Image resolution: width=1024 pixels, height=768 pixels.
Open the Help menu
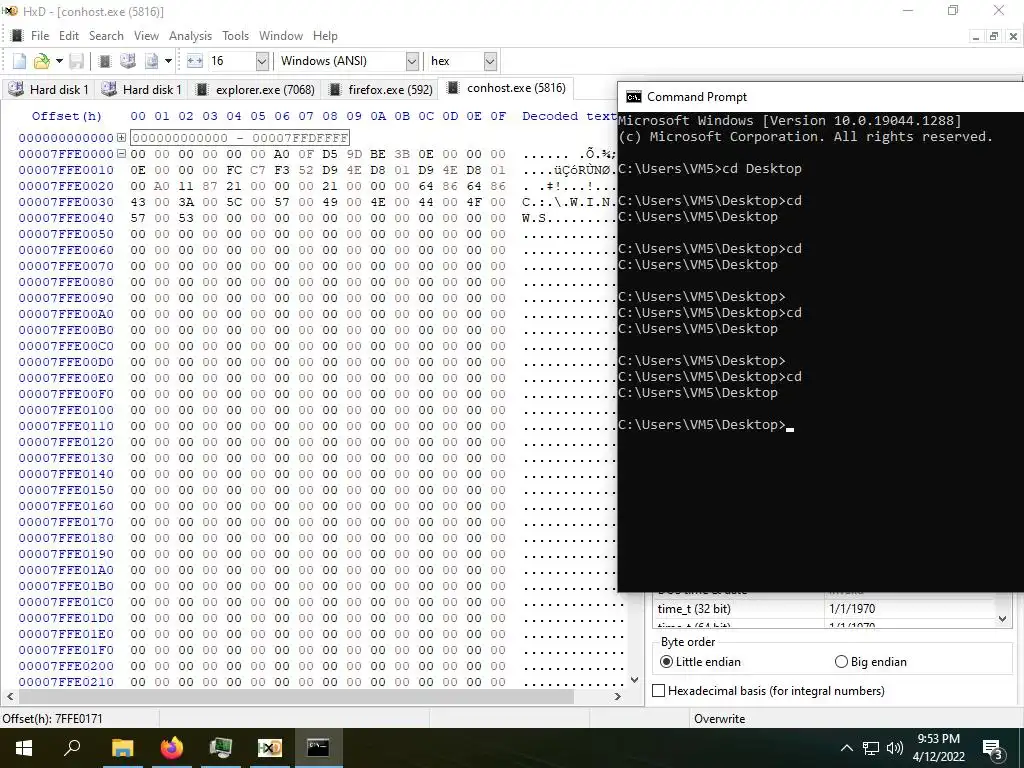pos(325,36)
